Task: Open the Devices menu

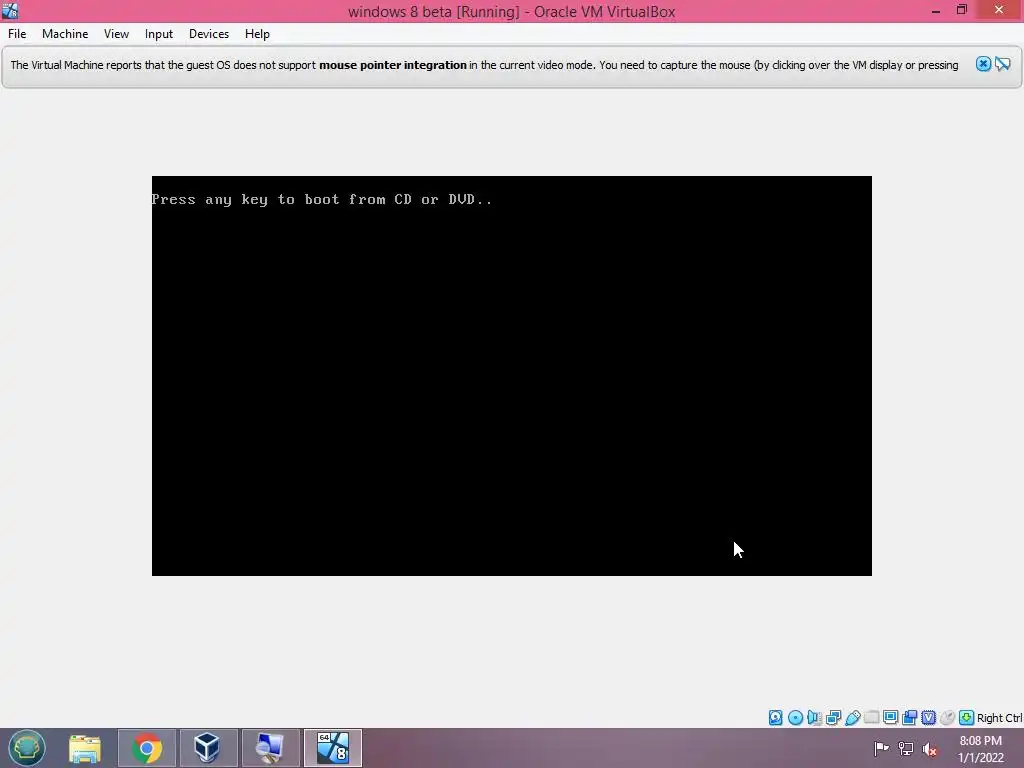Action: coord(209,34)
